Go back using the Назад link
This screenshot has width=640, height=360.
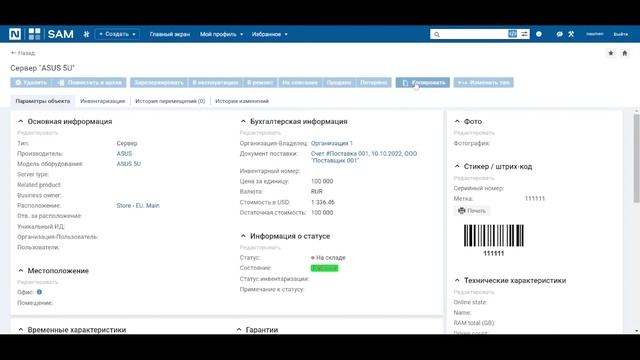[x=23, y=53]
